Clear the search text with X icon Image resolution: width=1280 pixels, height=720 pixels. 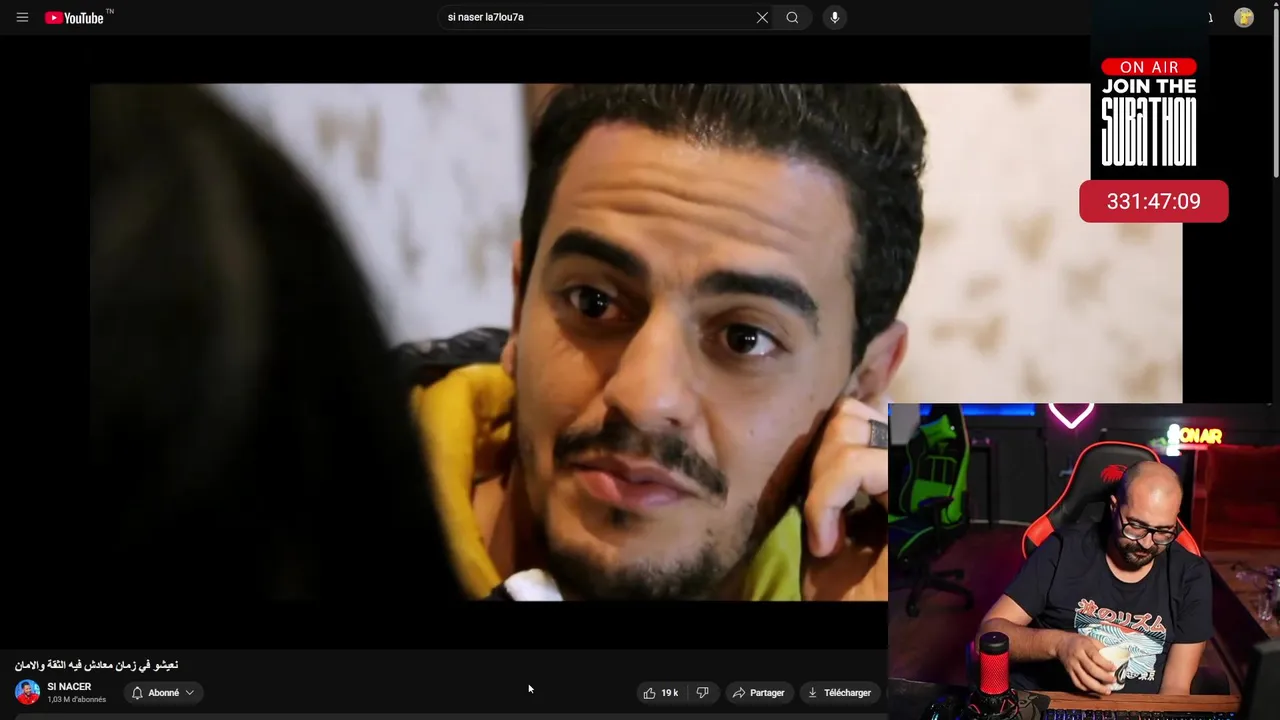click(762, 17)
